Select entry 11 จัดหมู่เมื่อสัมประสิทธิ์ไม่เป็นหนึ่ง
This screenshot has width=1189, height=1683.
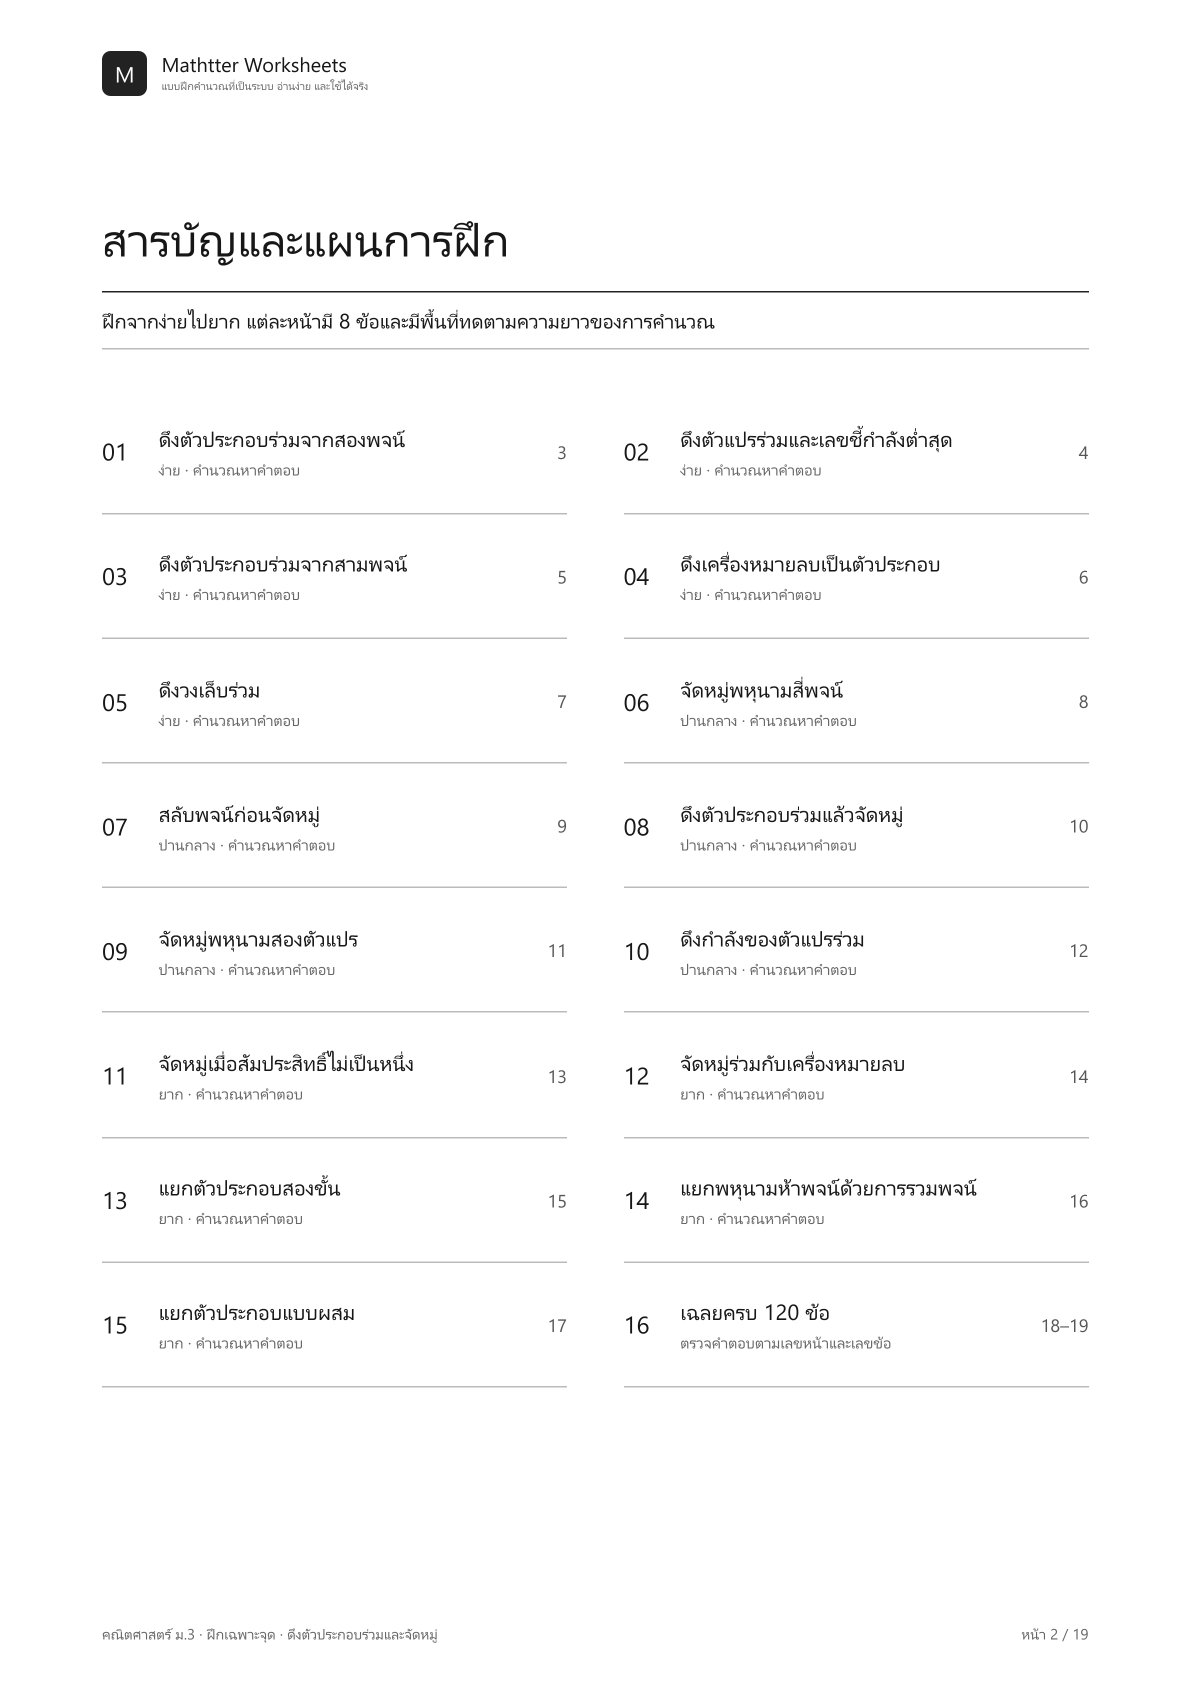point(334,1076)
